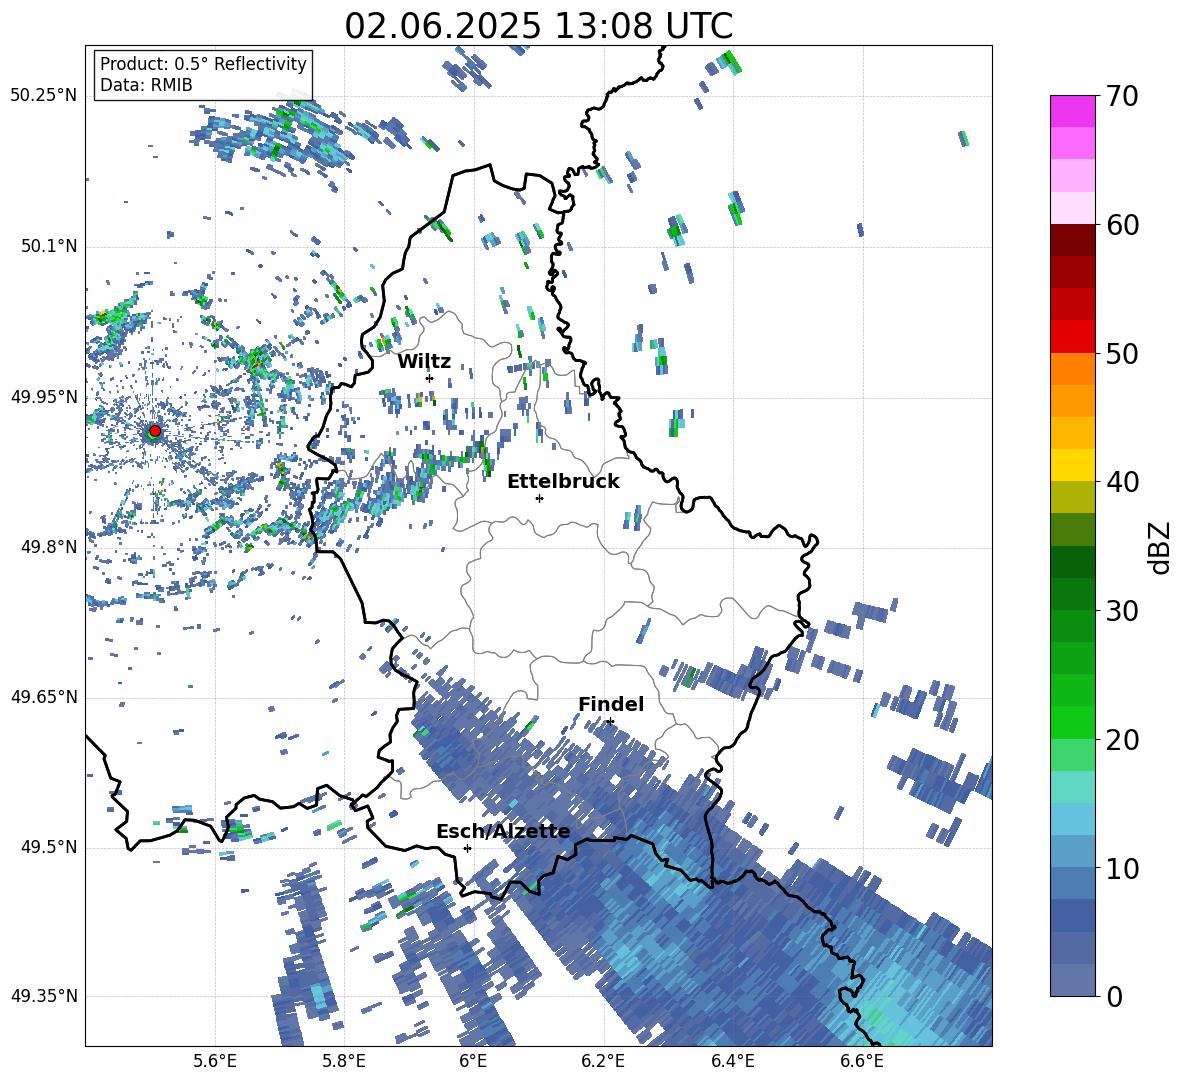
Task: Click the 5.8°E longitude label
Action: [344, 1061]
